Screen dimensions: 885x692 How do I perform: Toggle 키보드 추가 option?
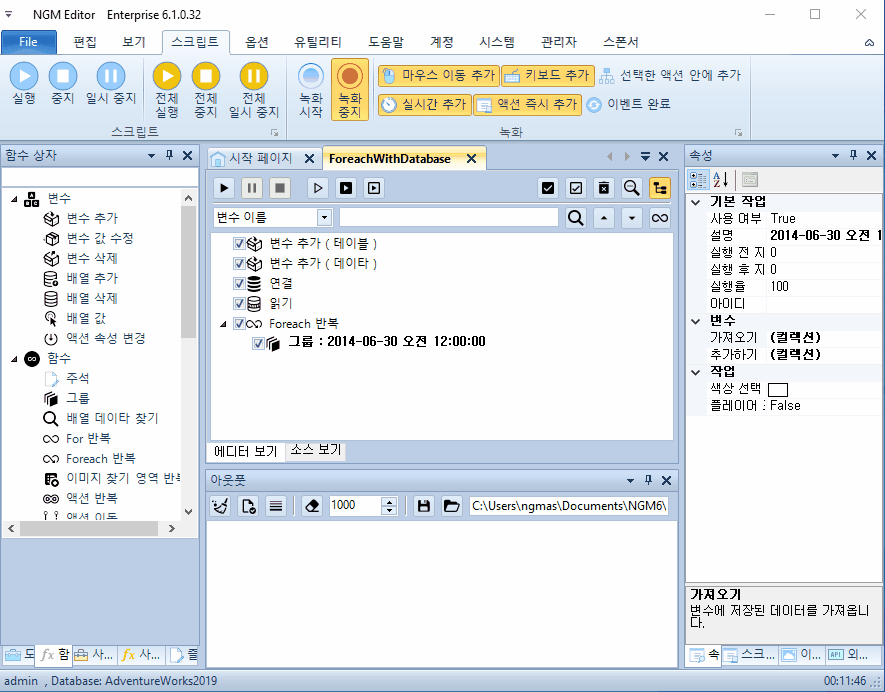click(x=548, y=75)
